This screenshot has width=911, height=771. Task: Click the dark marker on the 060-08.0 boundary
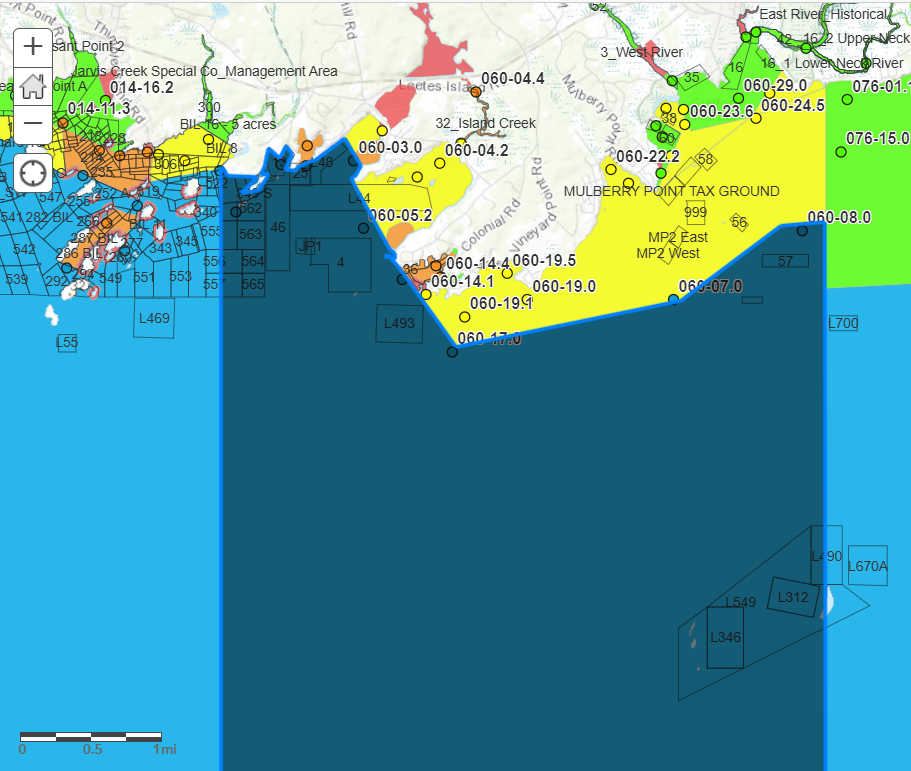click(802, 231)
